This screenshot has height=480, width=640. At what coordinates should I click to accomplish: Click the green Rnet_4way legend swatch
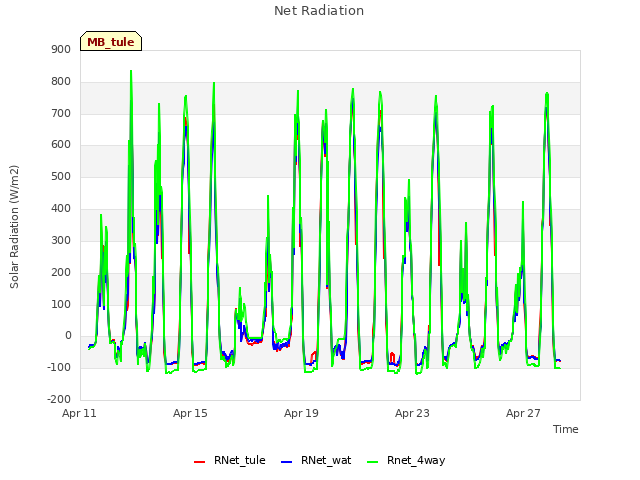coord(372,461)
